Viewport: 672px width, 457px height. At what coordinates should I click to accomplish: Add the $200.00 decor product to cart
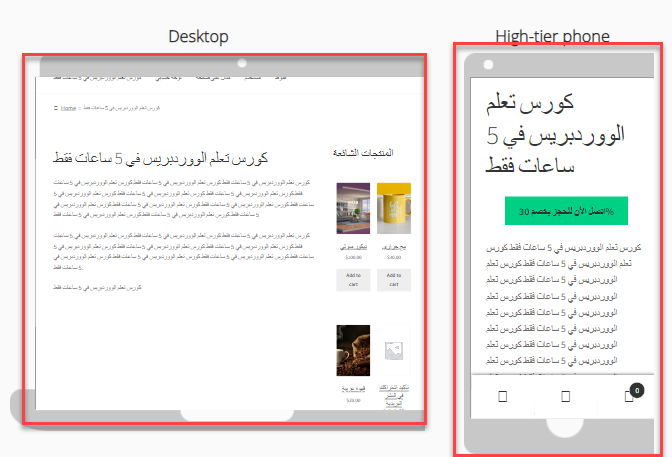pos(353,280)
